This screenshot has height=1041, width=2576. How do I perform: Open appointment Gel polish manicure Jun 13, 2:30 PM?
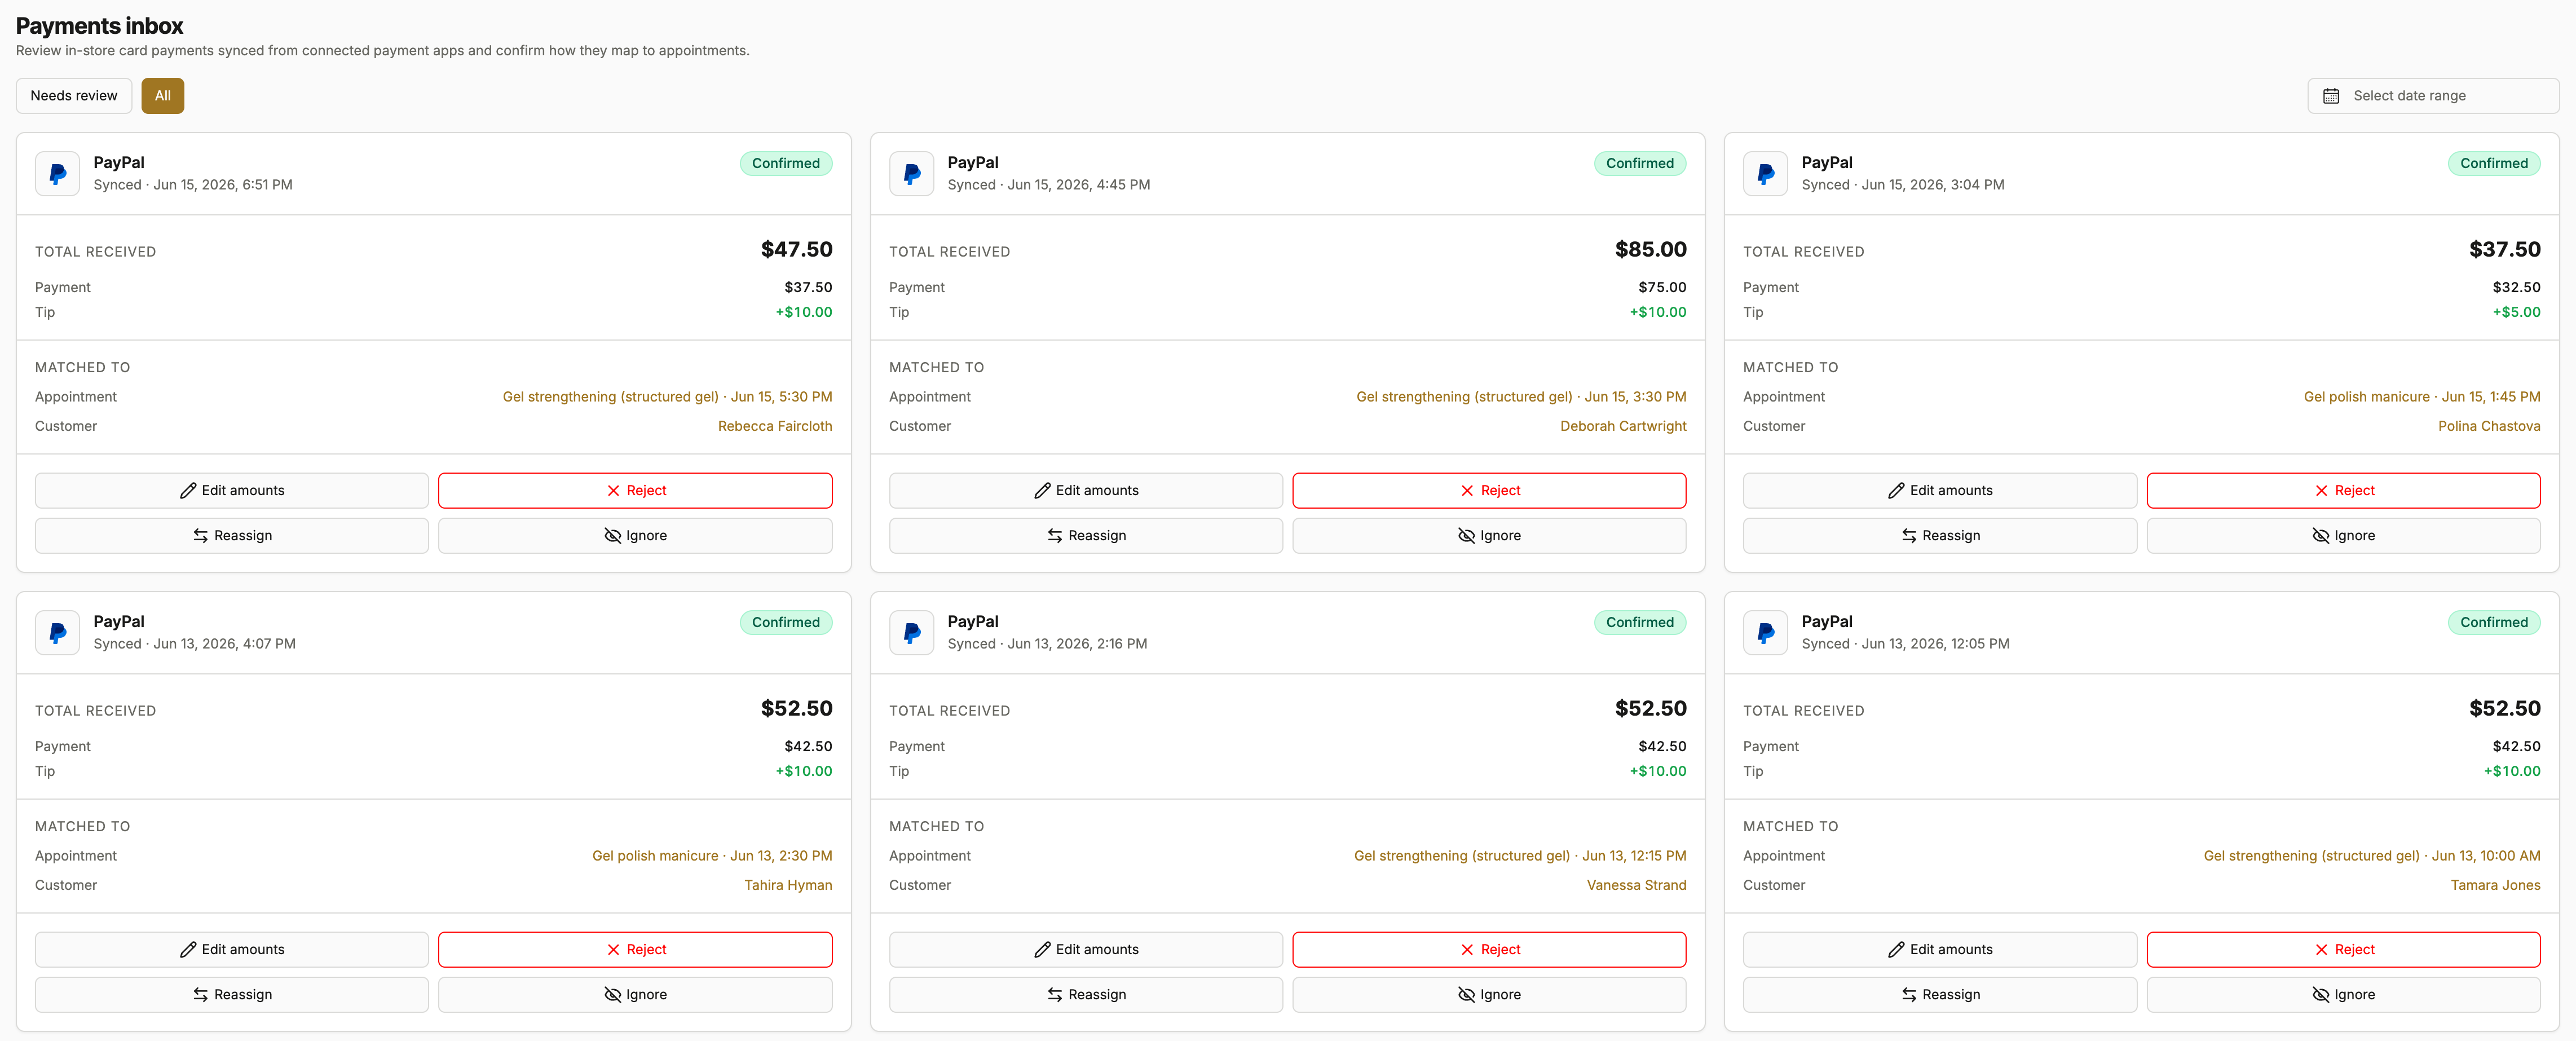(x=712, y=856)
